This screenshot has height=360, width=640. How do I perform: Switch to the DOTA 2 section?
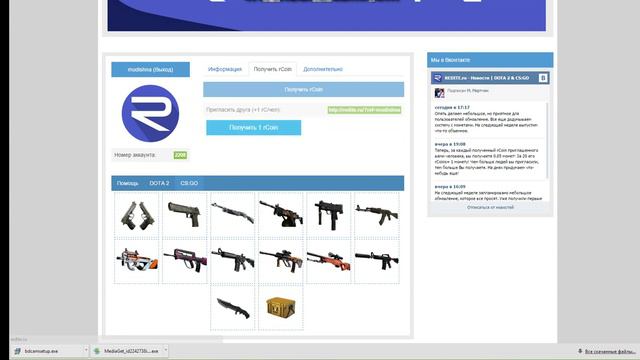pos(159,183)
